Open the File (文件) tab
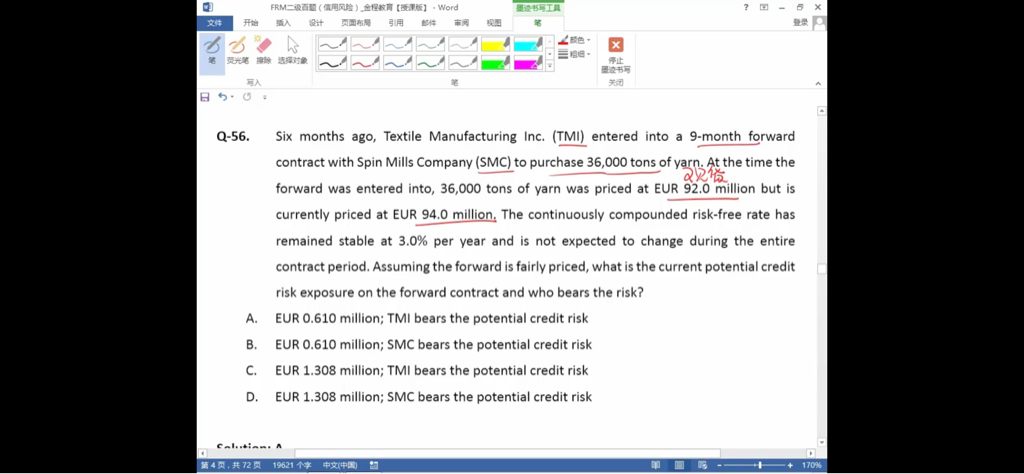 tap(214, 23)
